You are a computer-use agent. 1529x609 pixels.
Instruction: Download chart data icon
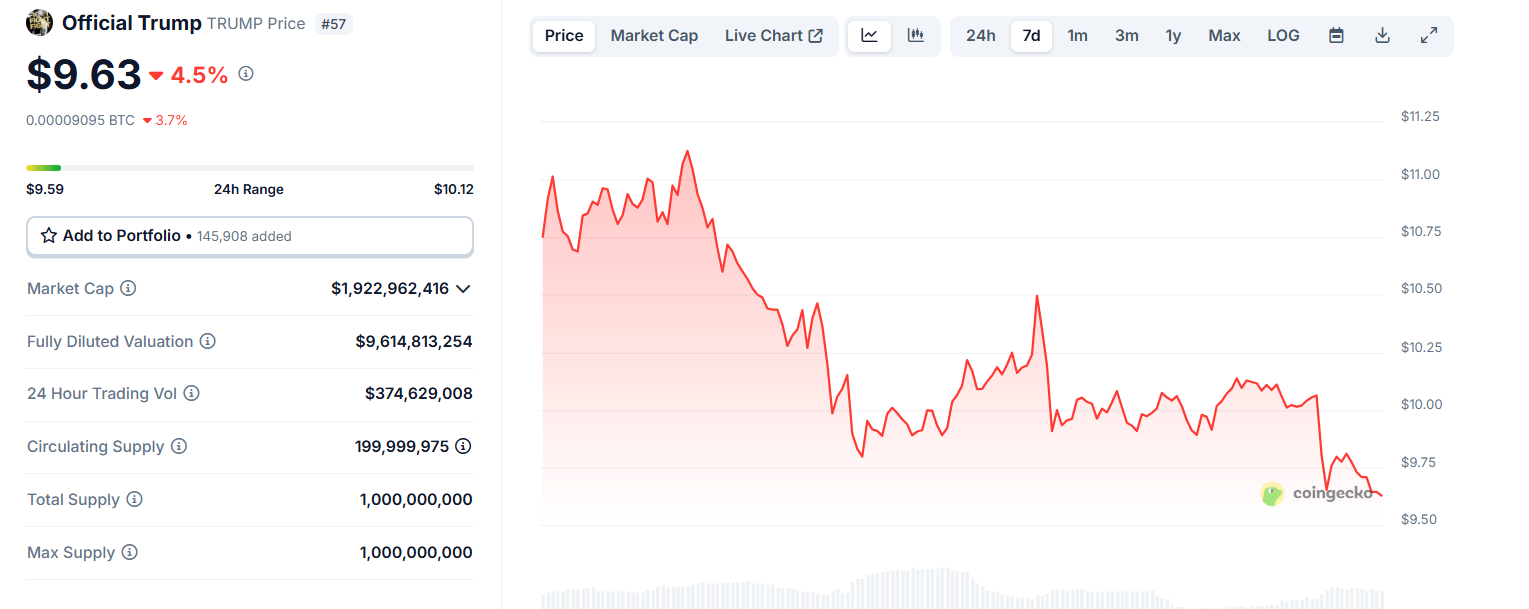point(1382,36)
